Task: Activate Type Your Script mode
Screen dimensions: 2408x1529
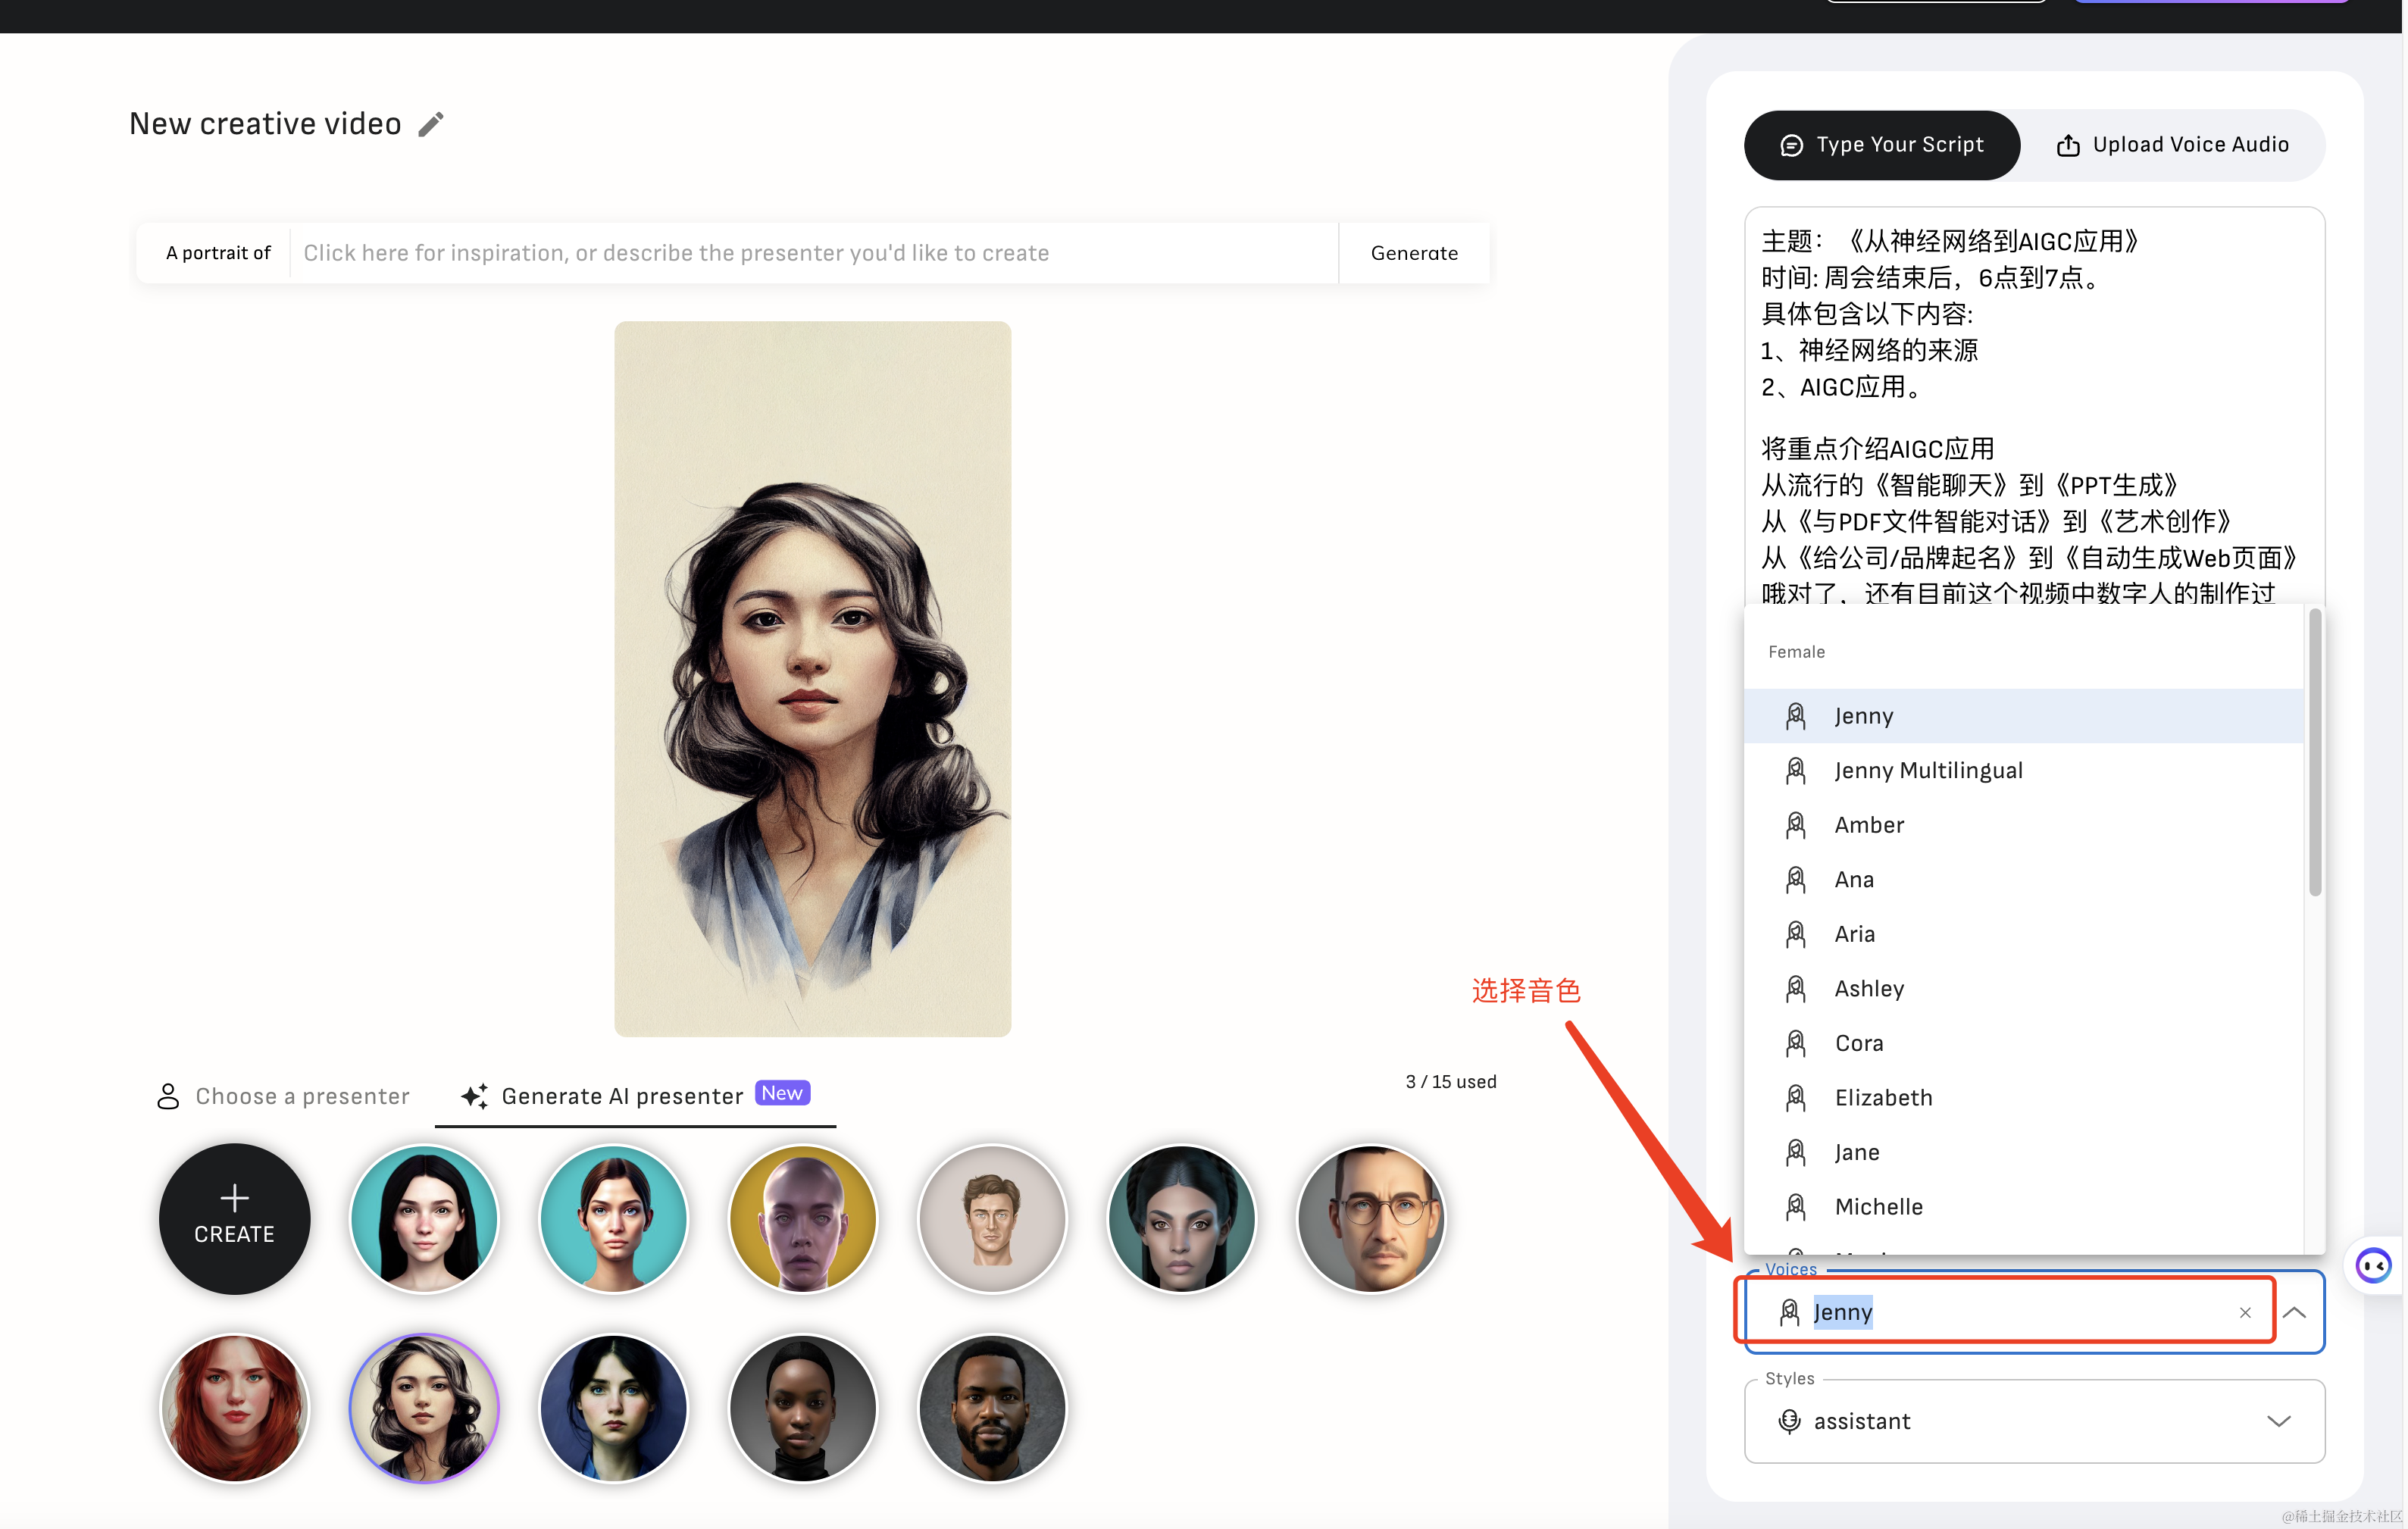Action: [x=1881, y=145]
